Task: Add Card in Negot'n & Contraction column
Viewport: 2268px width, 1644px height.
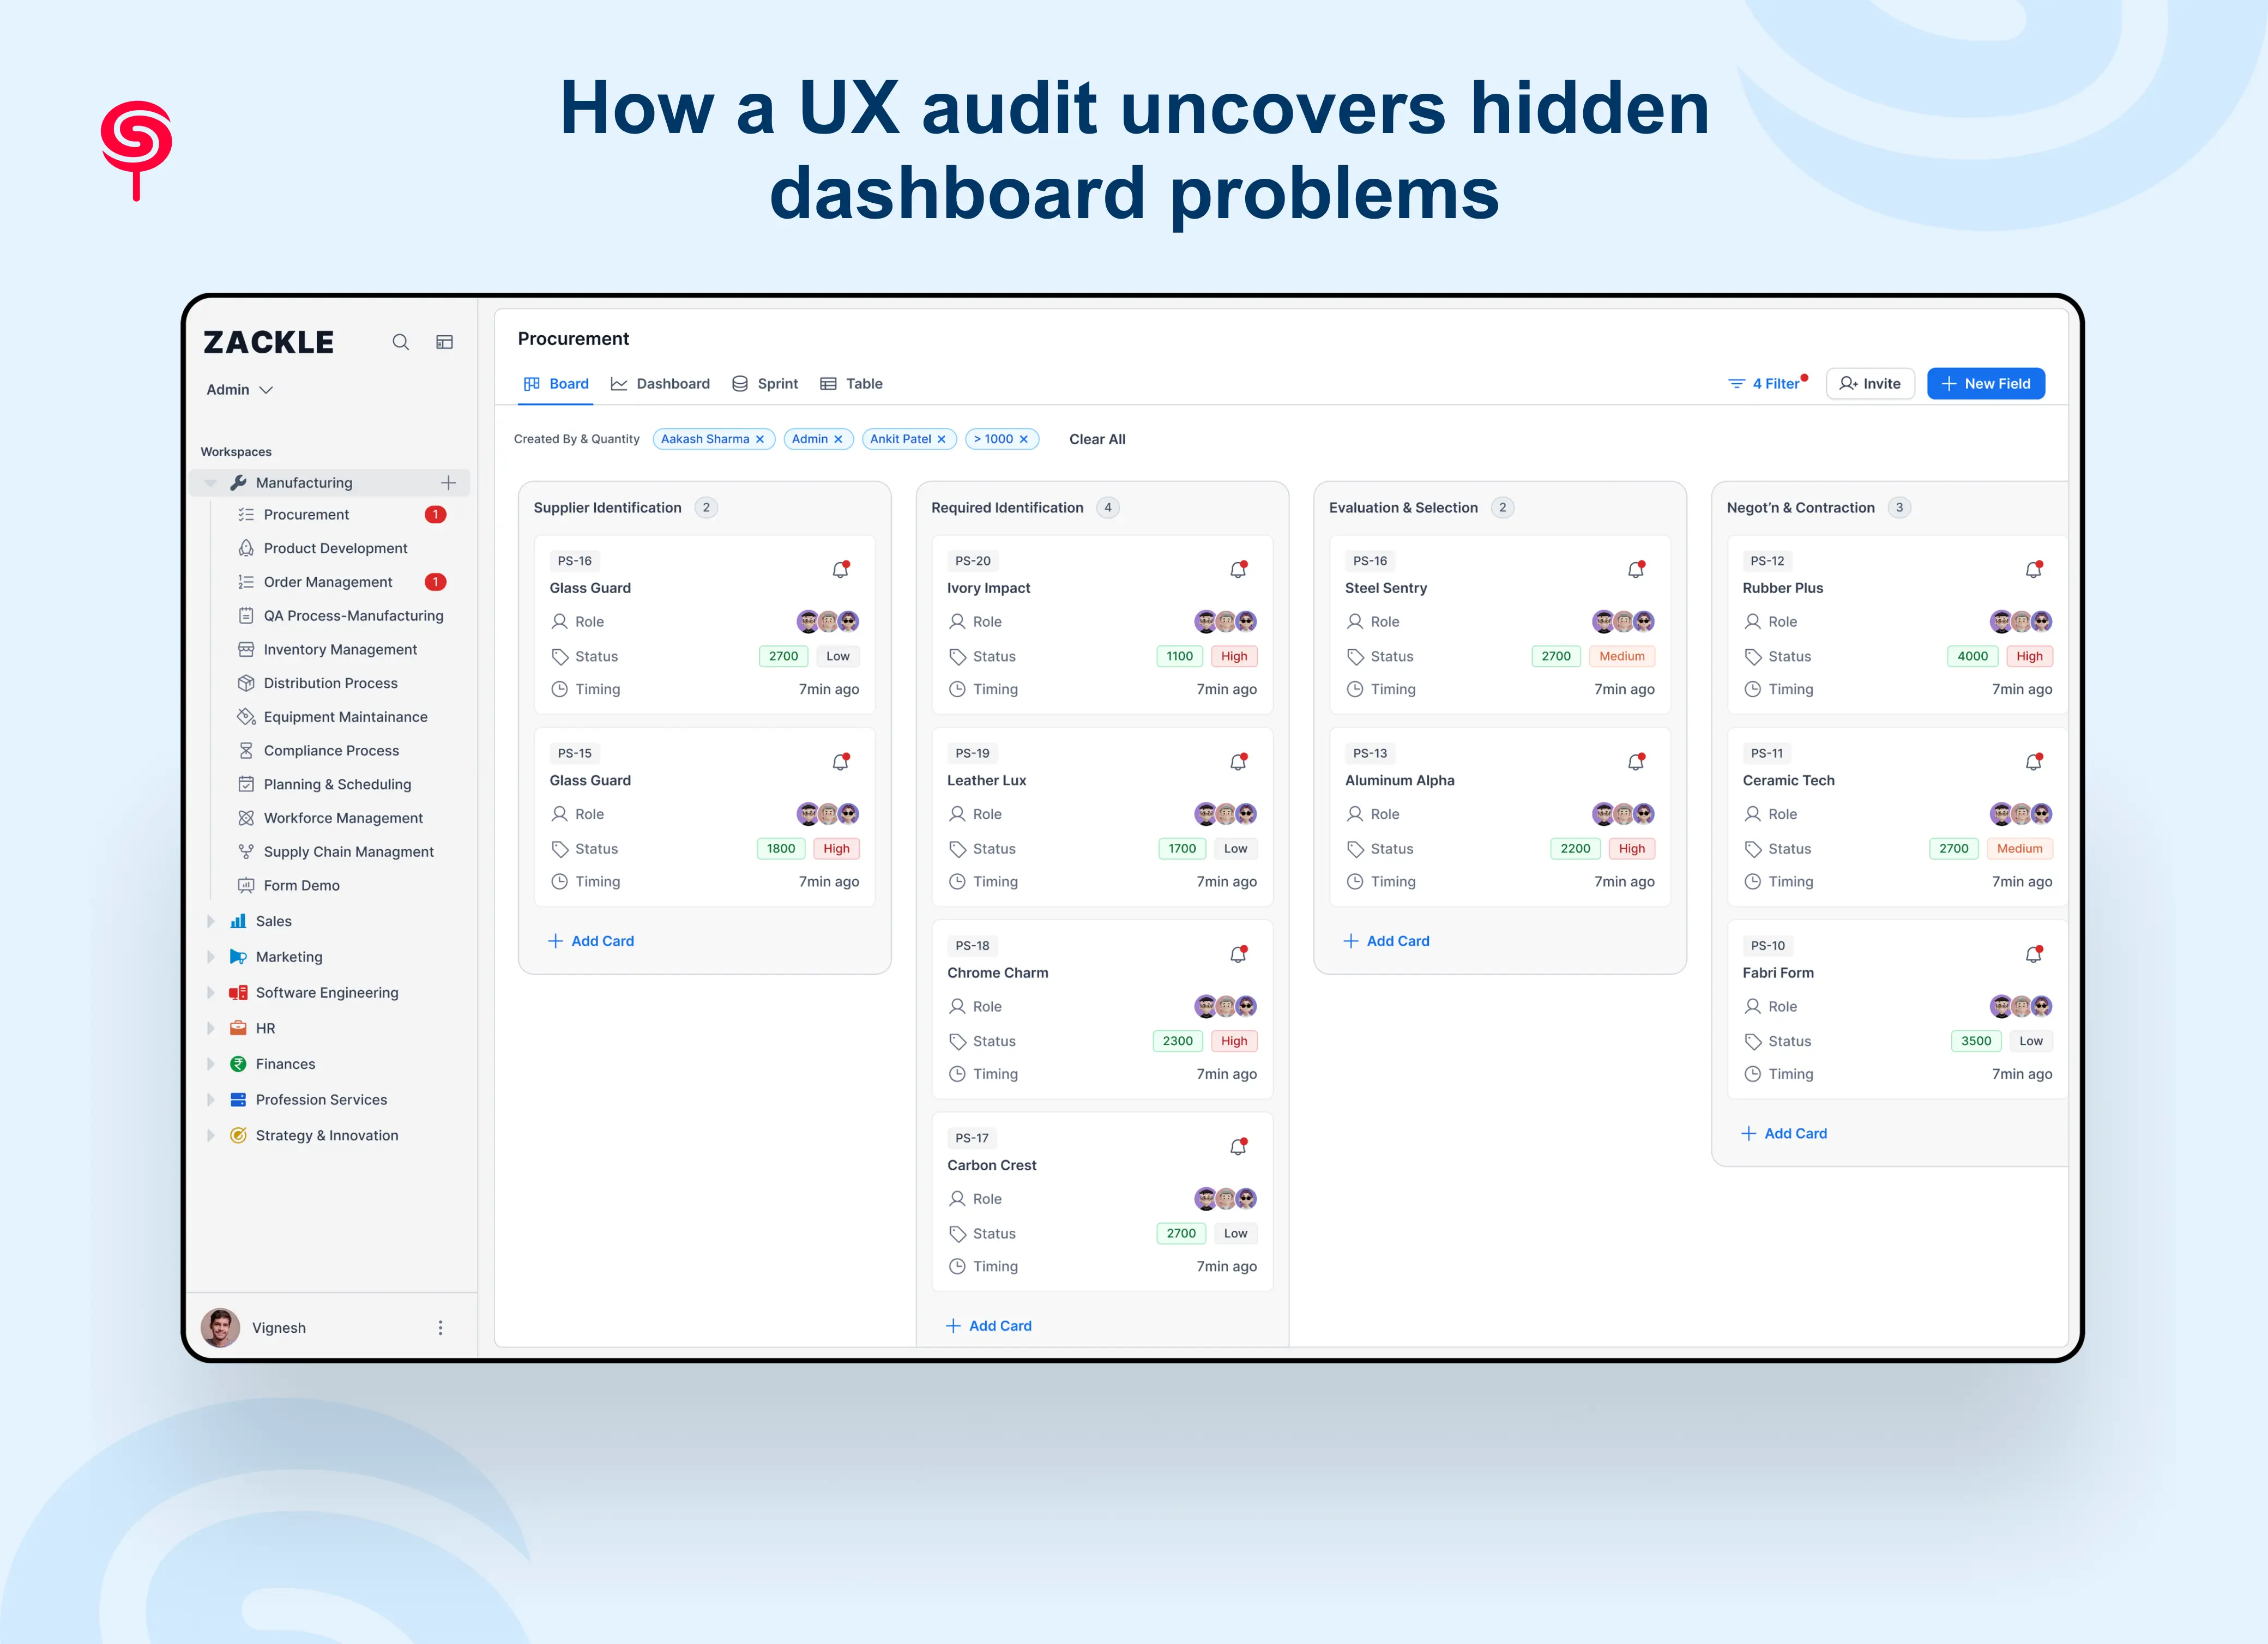Action: tap(1784, 1134)
